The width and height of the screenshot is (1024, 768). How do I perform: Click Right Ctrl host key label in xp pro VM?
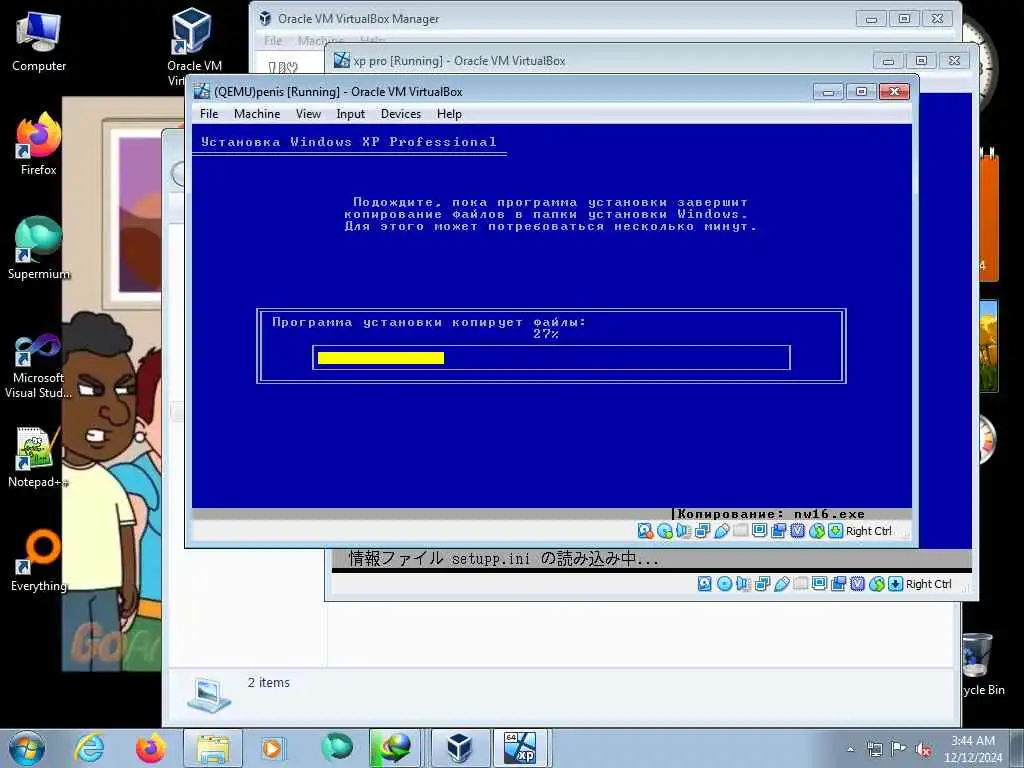(929, 584)
